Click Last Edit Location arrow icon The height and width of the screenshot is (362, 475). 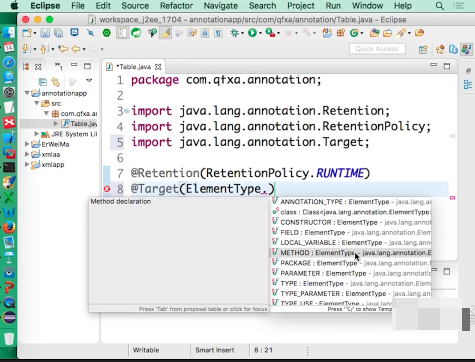pyautogui.click(x=62, y=49)
